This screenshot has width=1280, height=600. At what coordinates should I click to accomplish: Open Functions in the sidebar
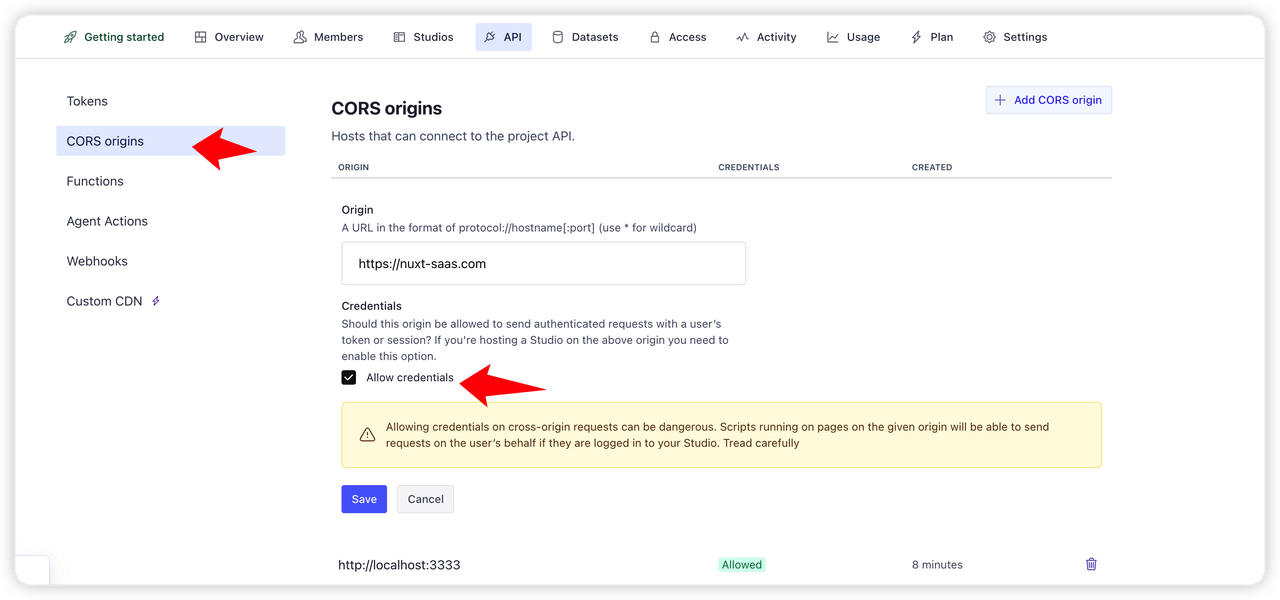[x=171, y=181]
